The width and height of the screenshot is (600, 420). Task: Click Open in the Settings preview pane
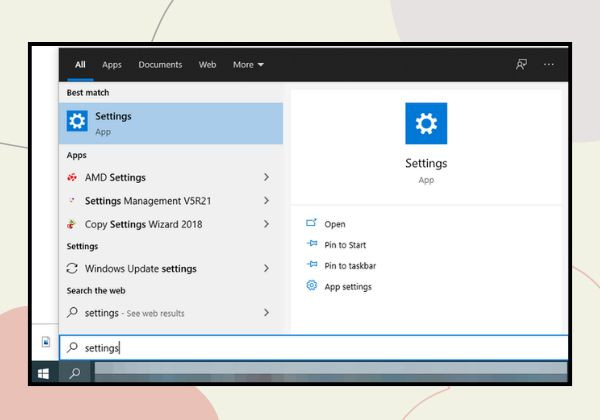click(334, 224)
